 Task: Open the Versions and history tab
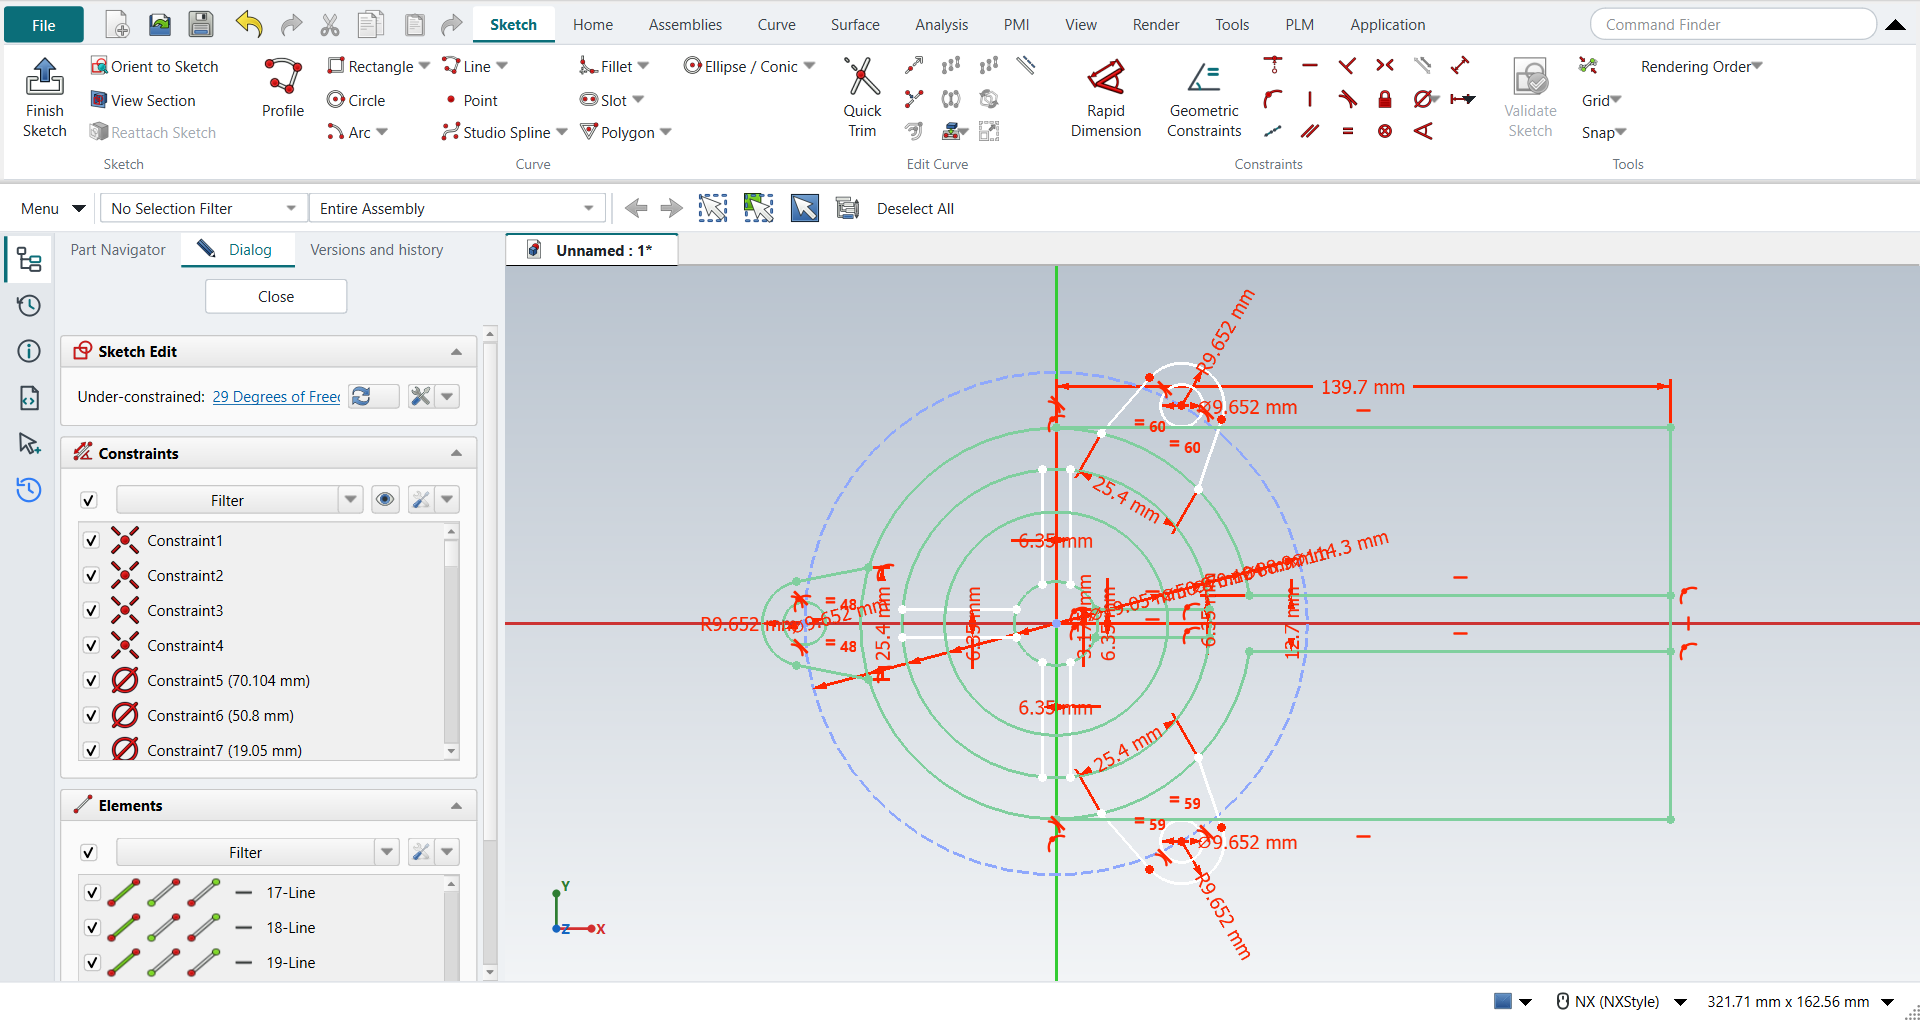click(376, 250)
